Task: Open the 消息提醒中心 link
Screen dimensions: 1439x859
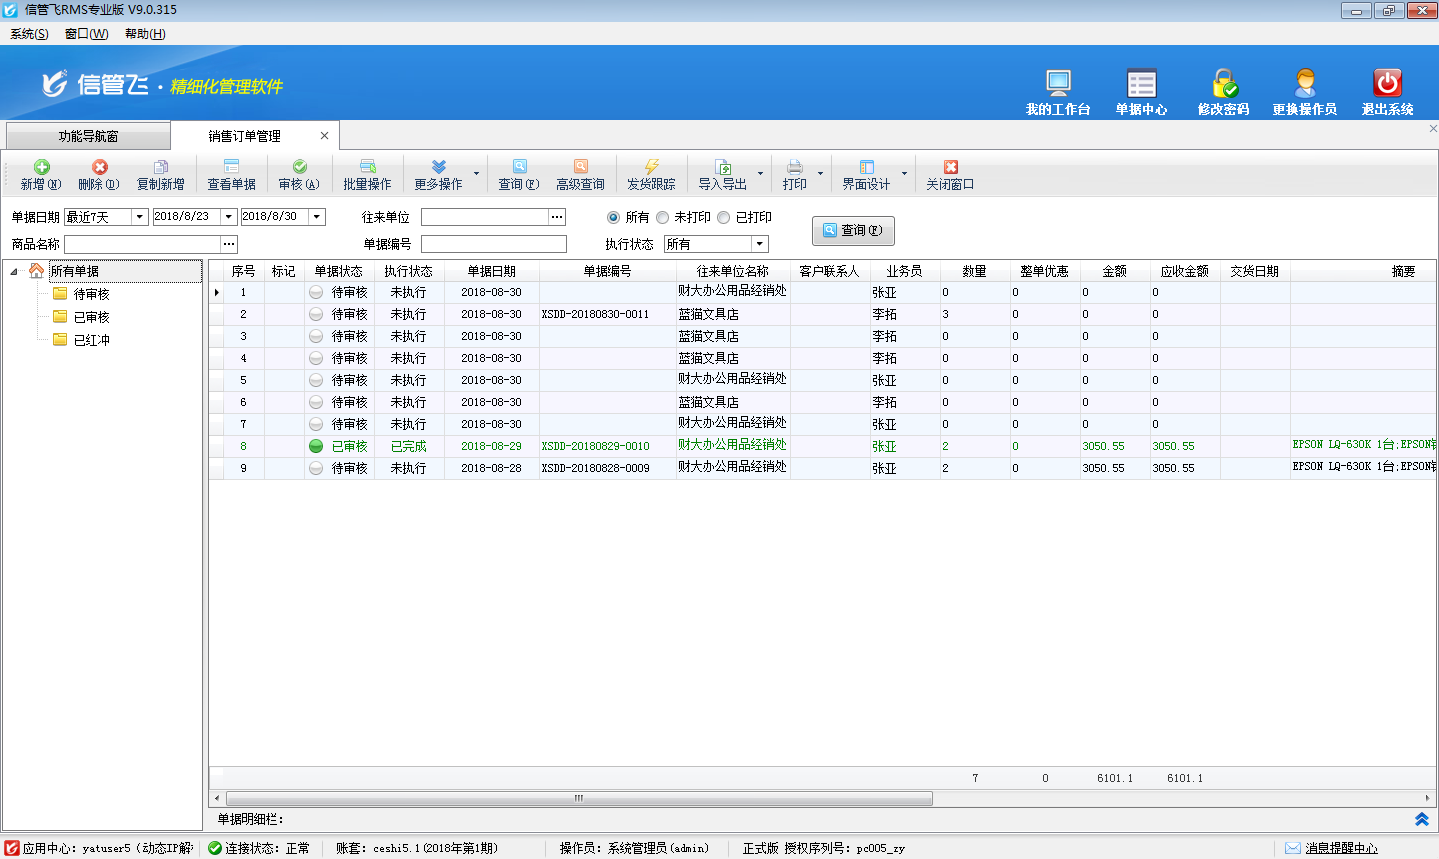Action: [1340, 848]
